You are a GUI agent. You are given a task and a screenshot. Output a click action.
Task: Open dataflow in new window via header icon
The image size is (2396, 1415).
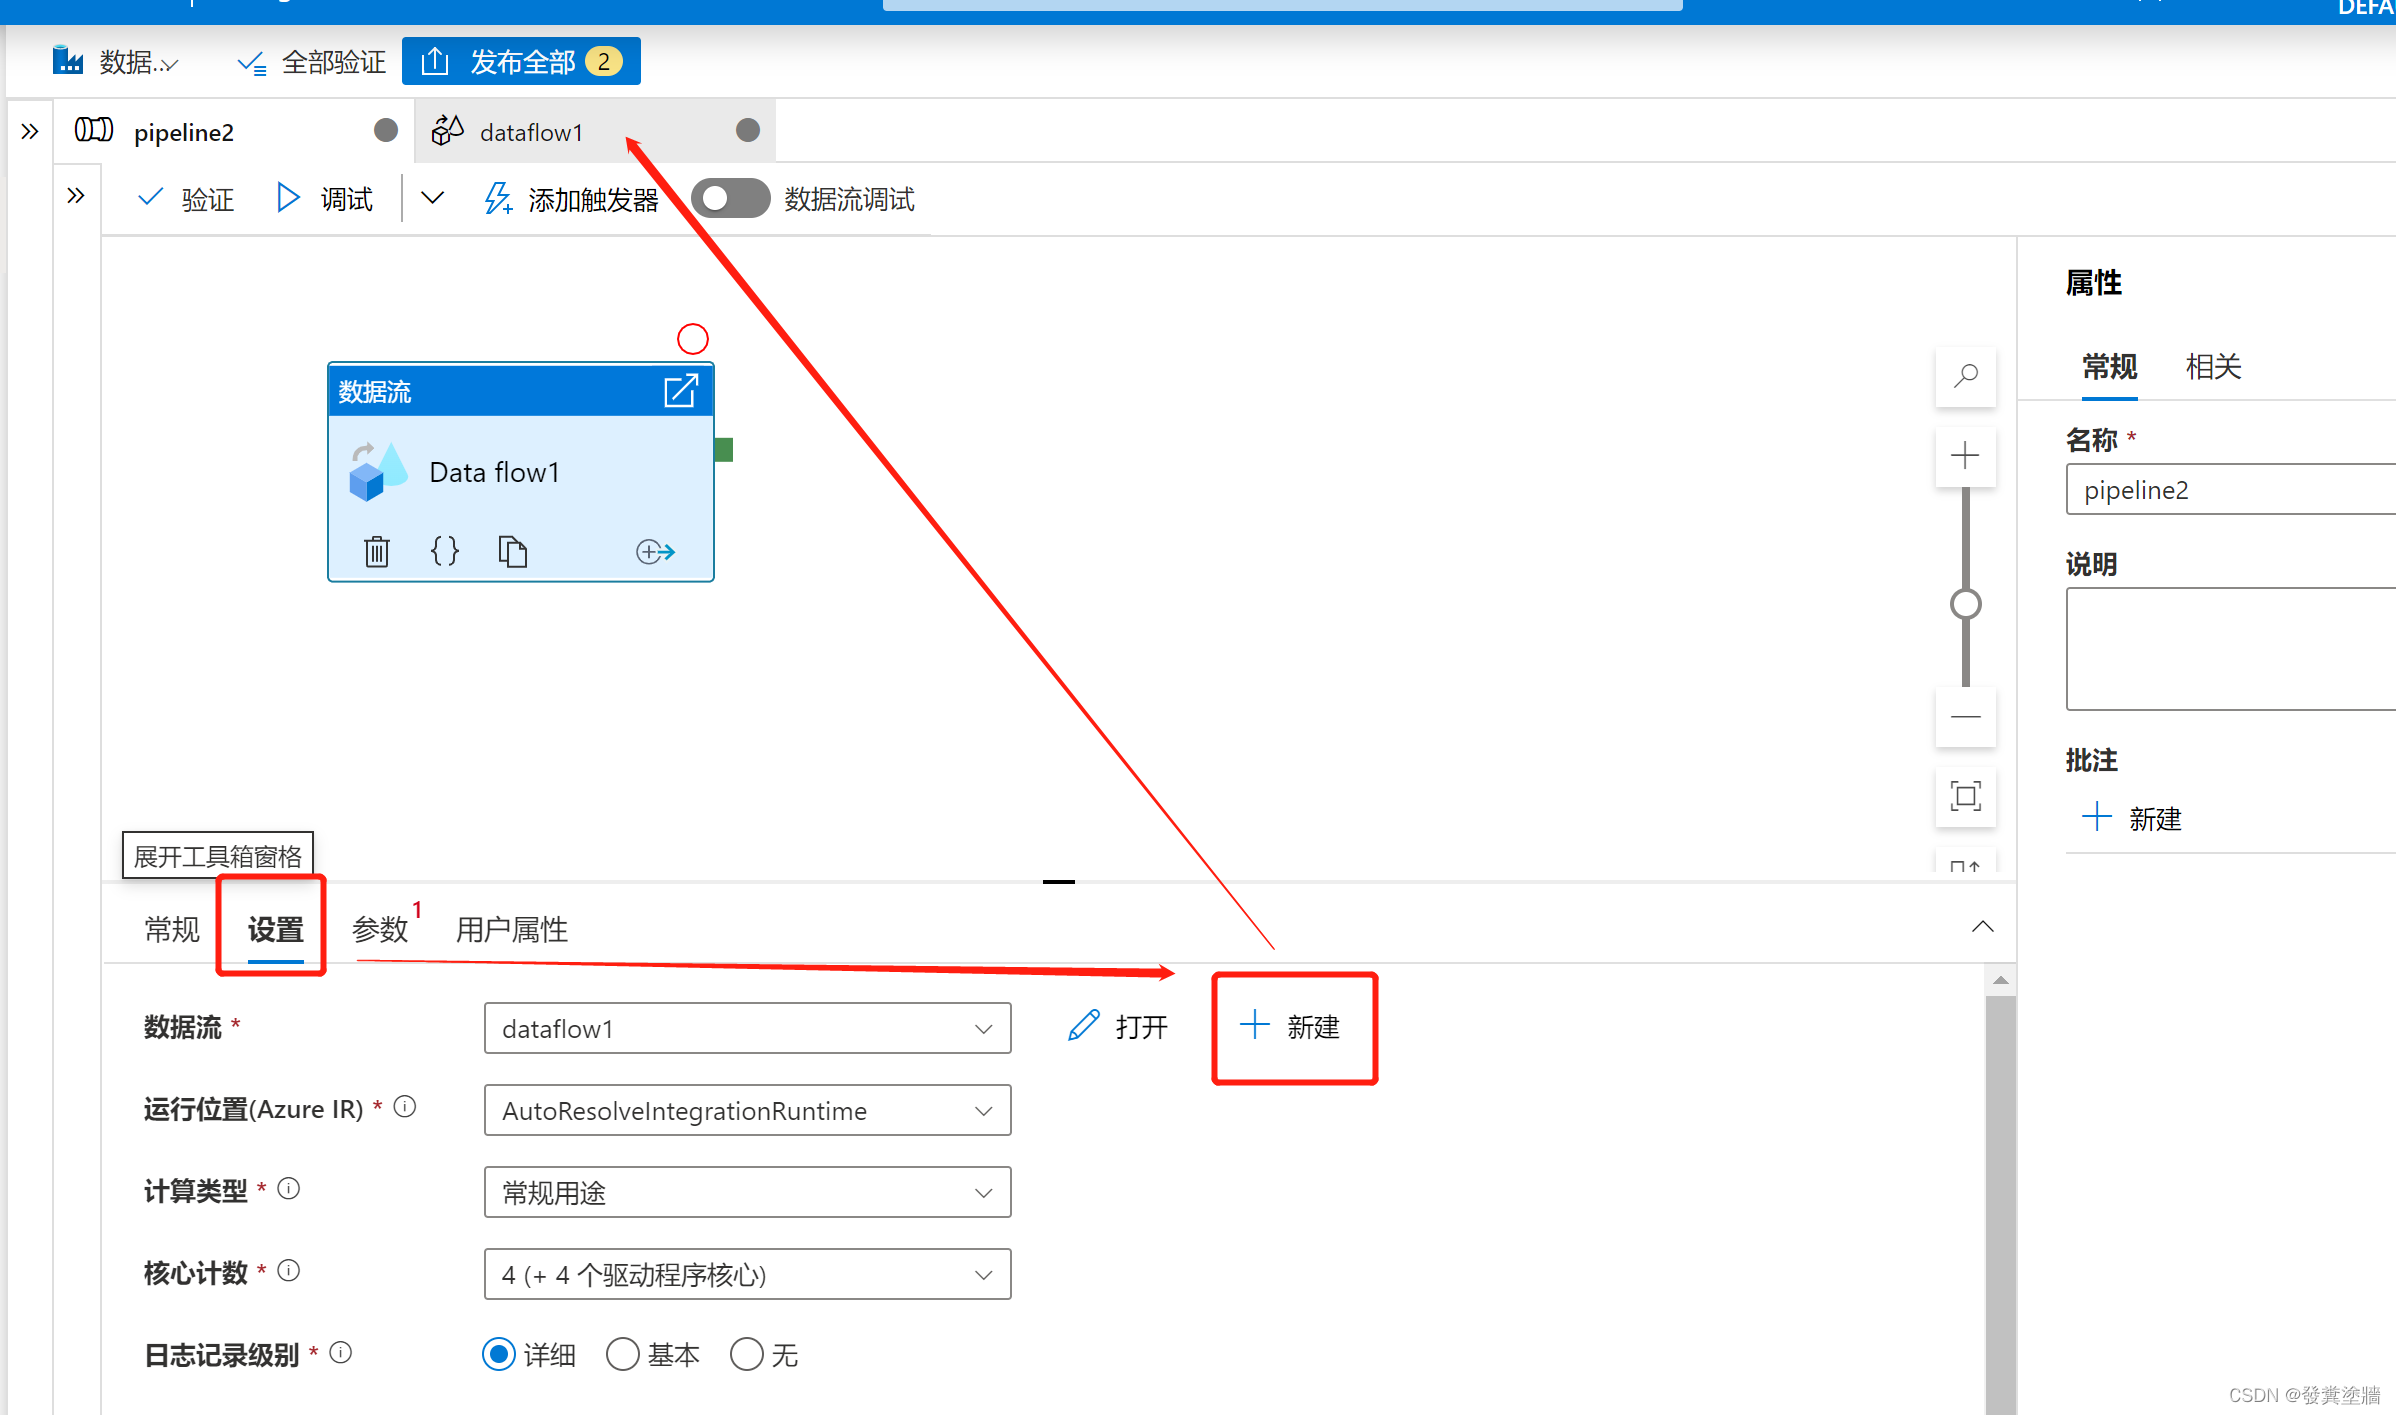[x=681, y=391]
